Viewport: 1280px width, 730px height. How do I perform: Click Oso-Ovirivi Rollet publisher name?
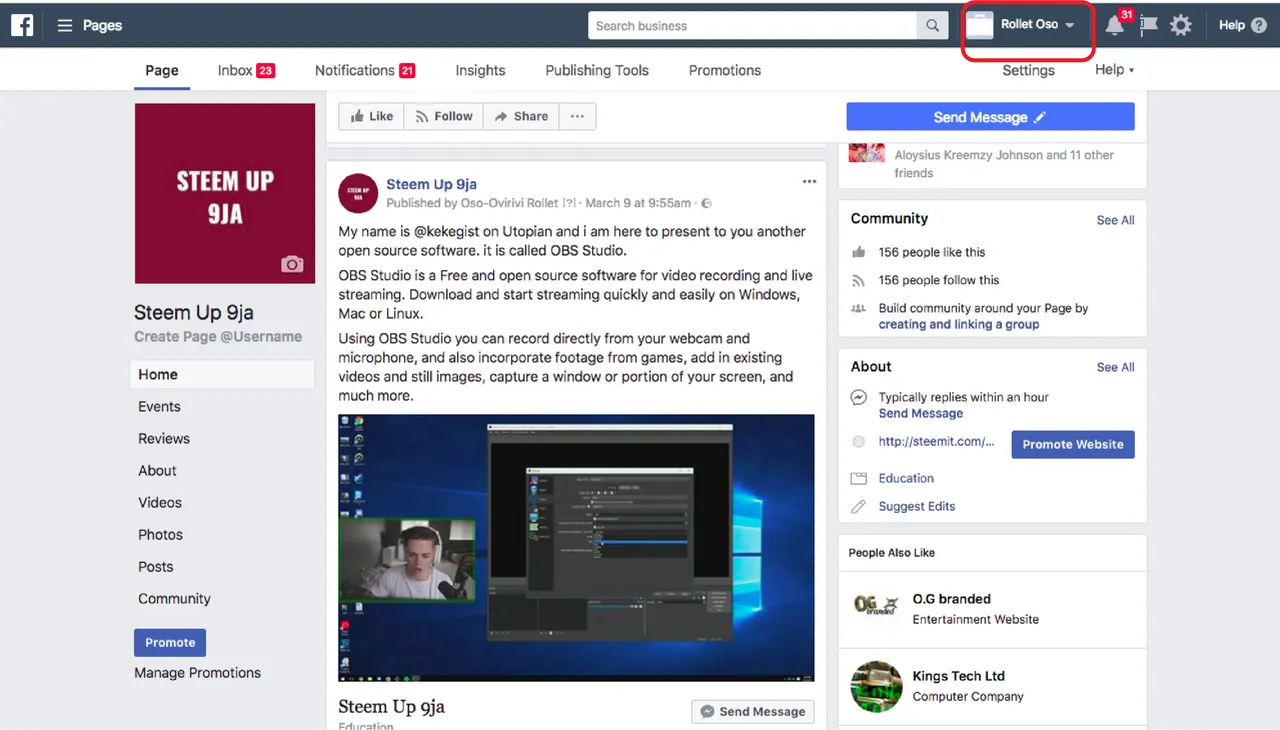[509, 204]
